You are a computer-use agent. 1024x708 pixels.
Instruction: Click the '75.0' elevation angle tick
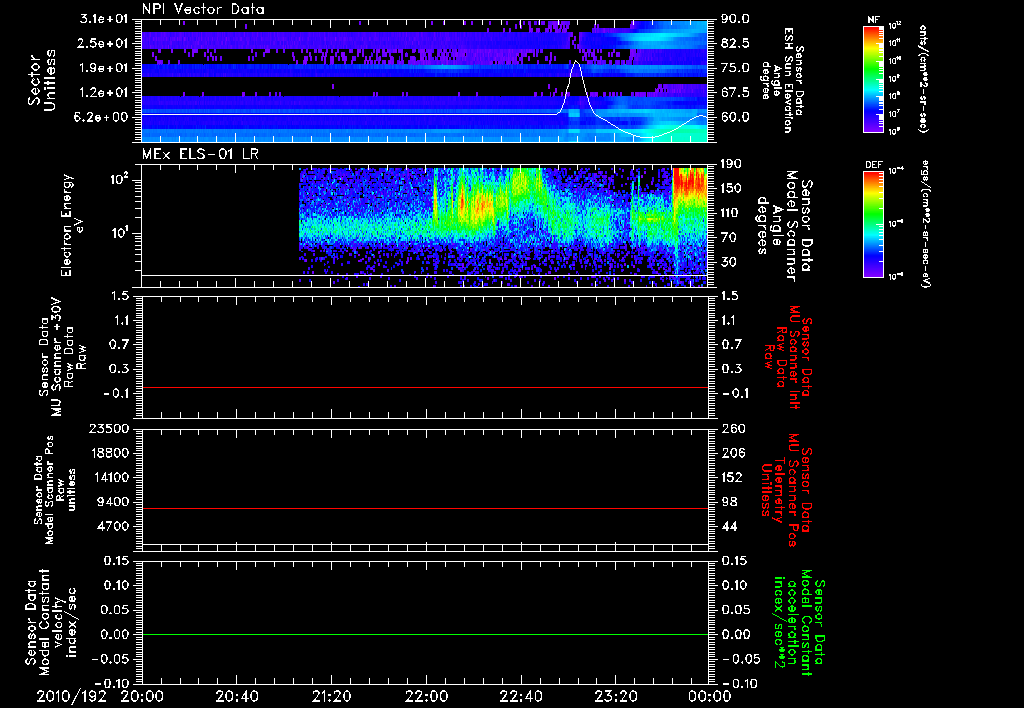click(735, 68)
